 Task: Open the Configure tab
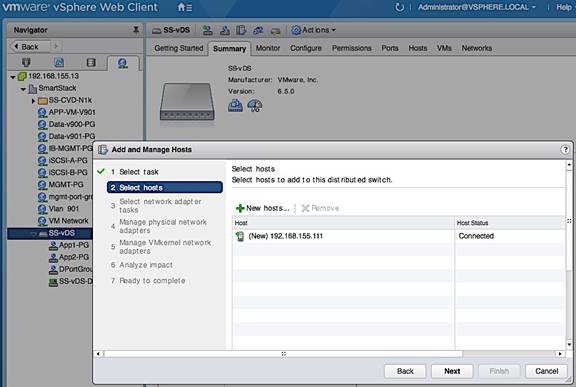click(306, 48)
